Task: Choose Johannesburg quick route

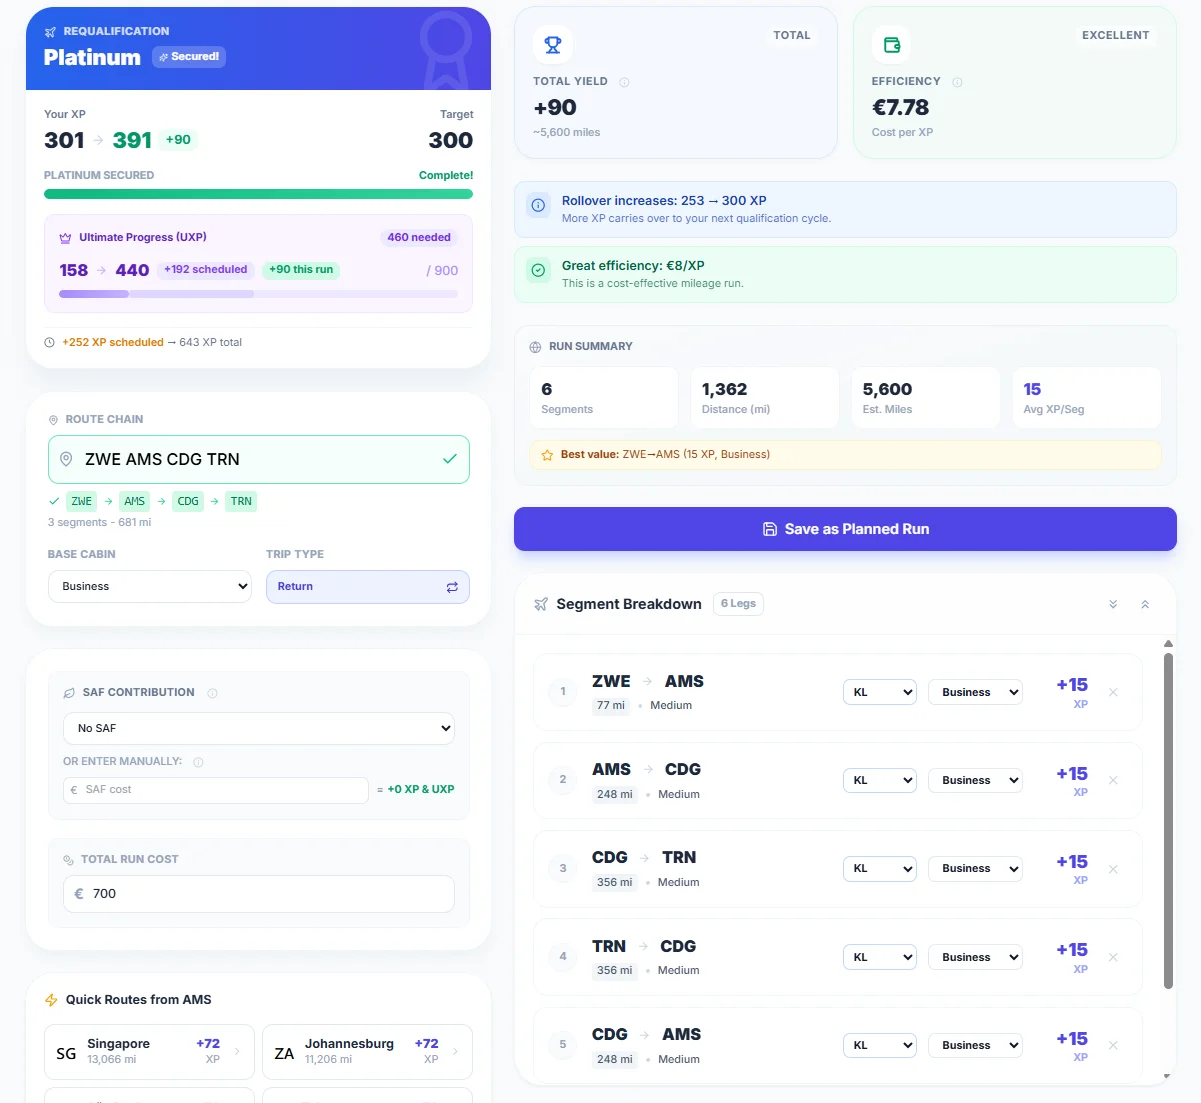Action: tap(367, 1052)
